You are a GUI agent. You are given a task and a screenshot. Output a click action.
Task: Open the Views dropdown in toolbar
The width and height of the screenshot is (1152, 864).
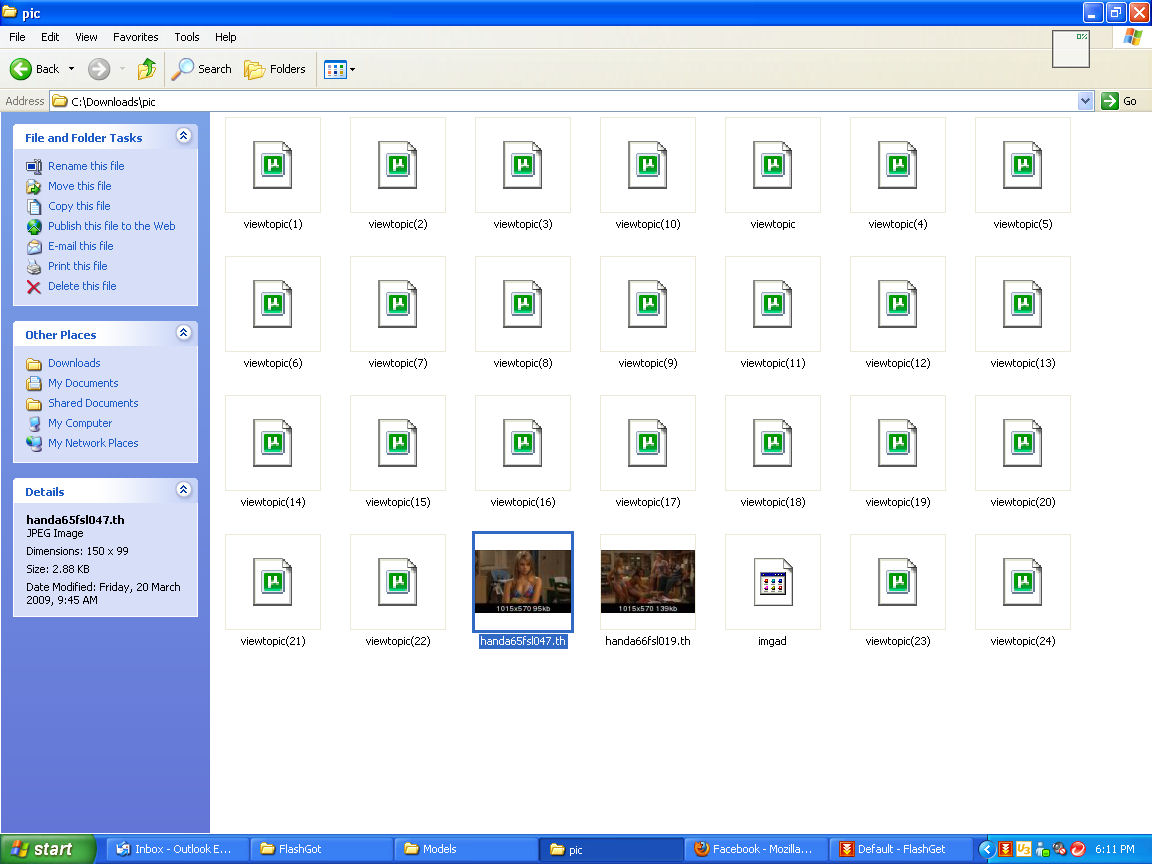click(x=340, y=69)
